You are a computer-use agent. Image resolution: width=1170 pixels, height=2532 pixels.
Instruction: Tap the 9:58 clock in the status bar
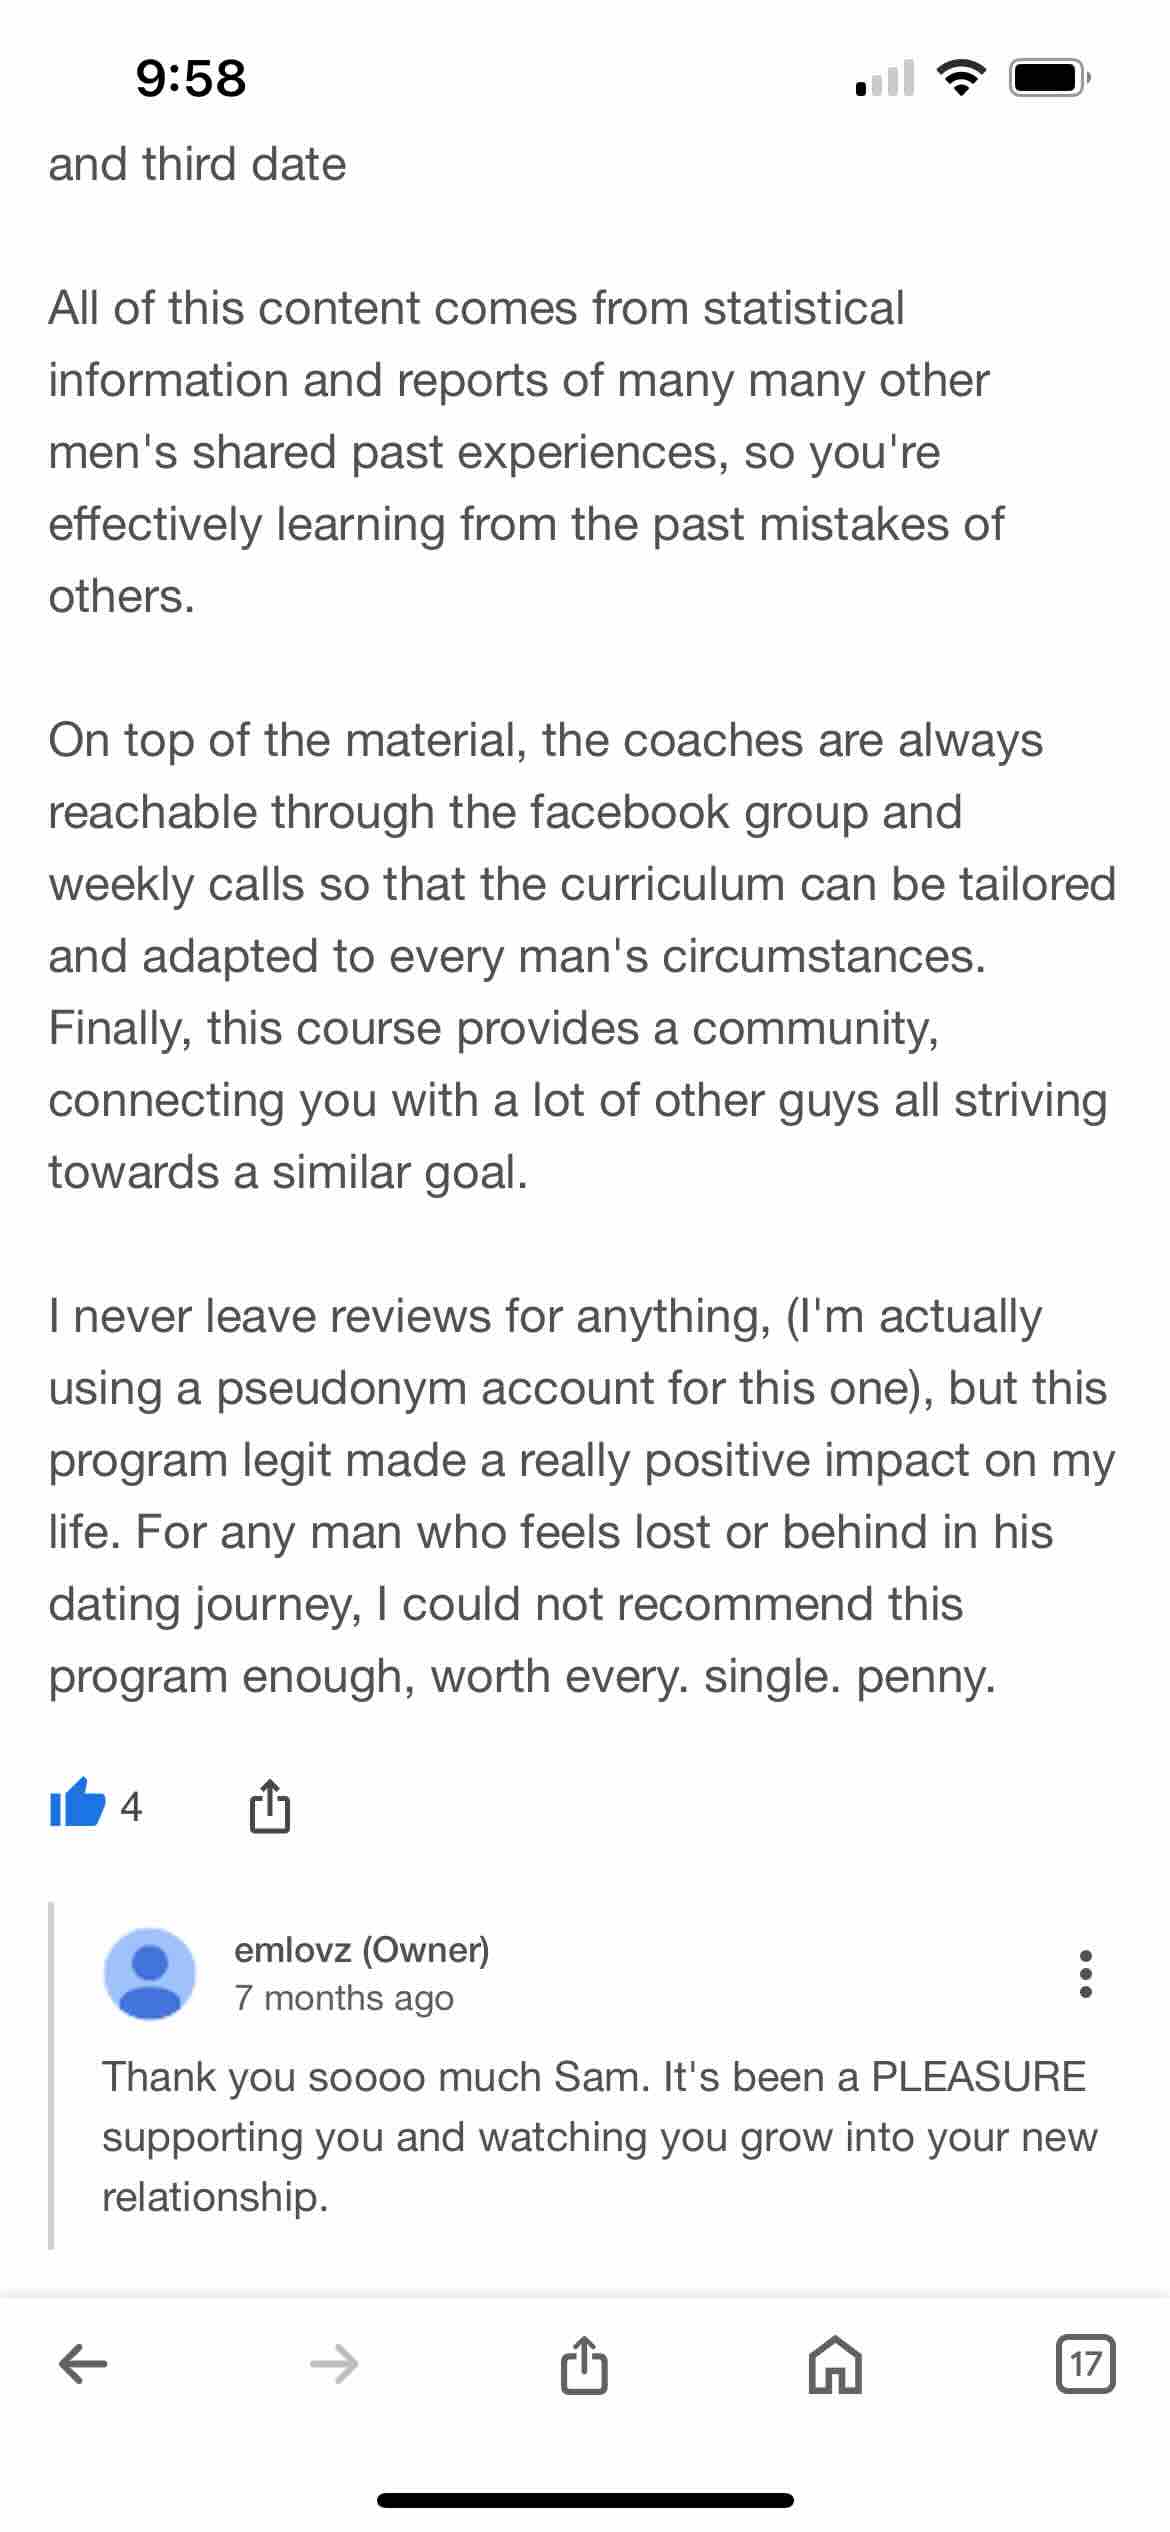click(x=191, y=78)
